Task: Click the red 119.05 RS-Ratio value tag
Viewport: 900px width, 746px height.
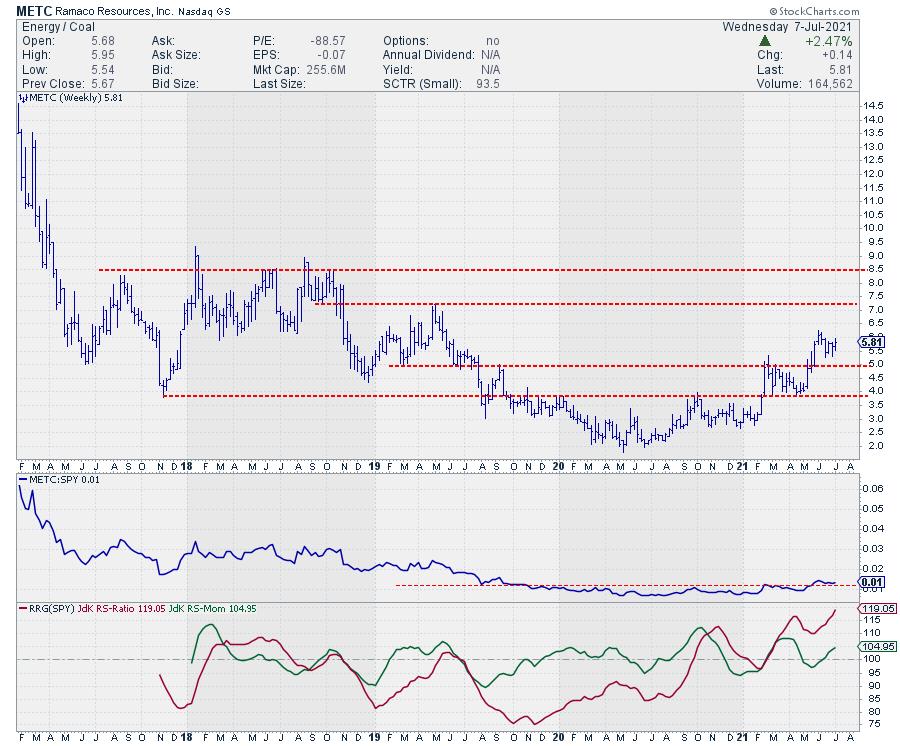Action: [x=873, y=608]
